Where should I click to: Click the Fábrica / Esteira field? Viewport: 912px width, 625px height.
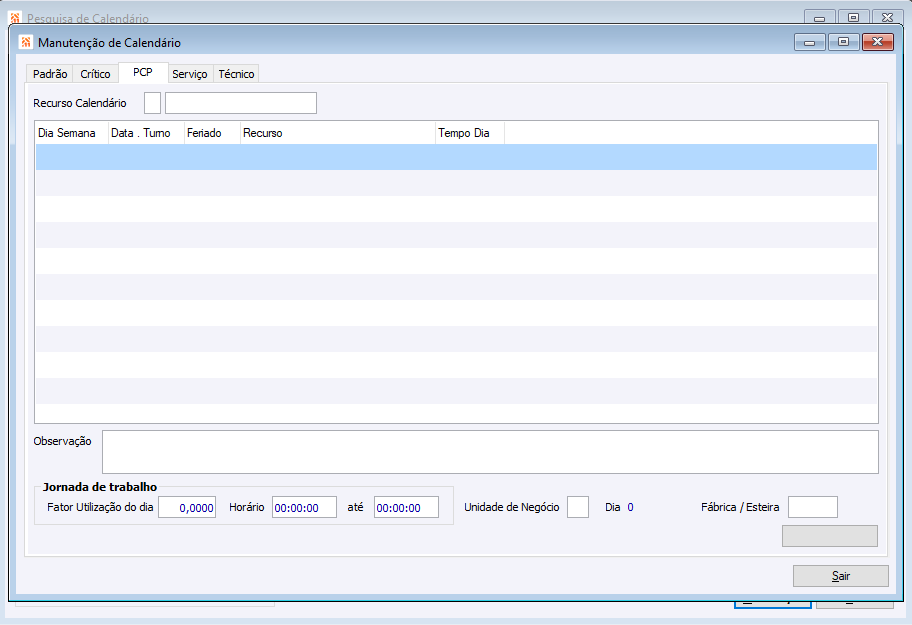click(x=813, y=507)
